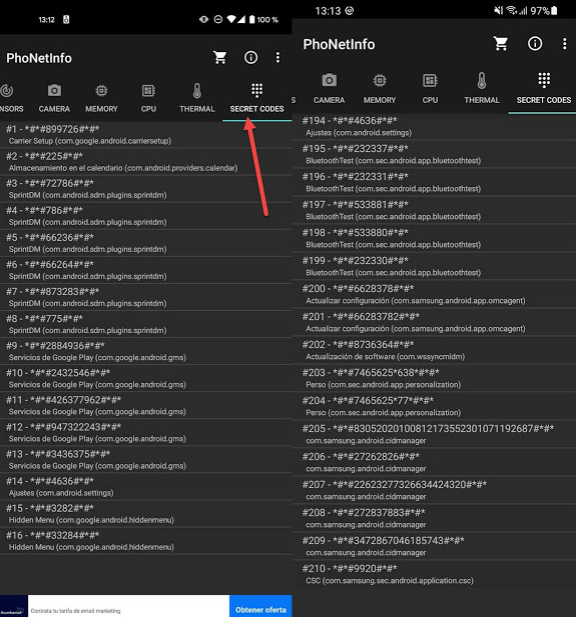Open the overflow menu in right PhoNetInfo

pyautogui.click(x=565, y=44)
